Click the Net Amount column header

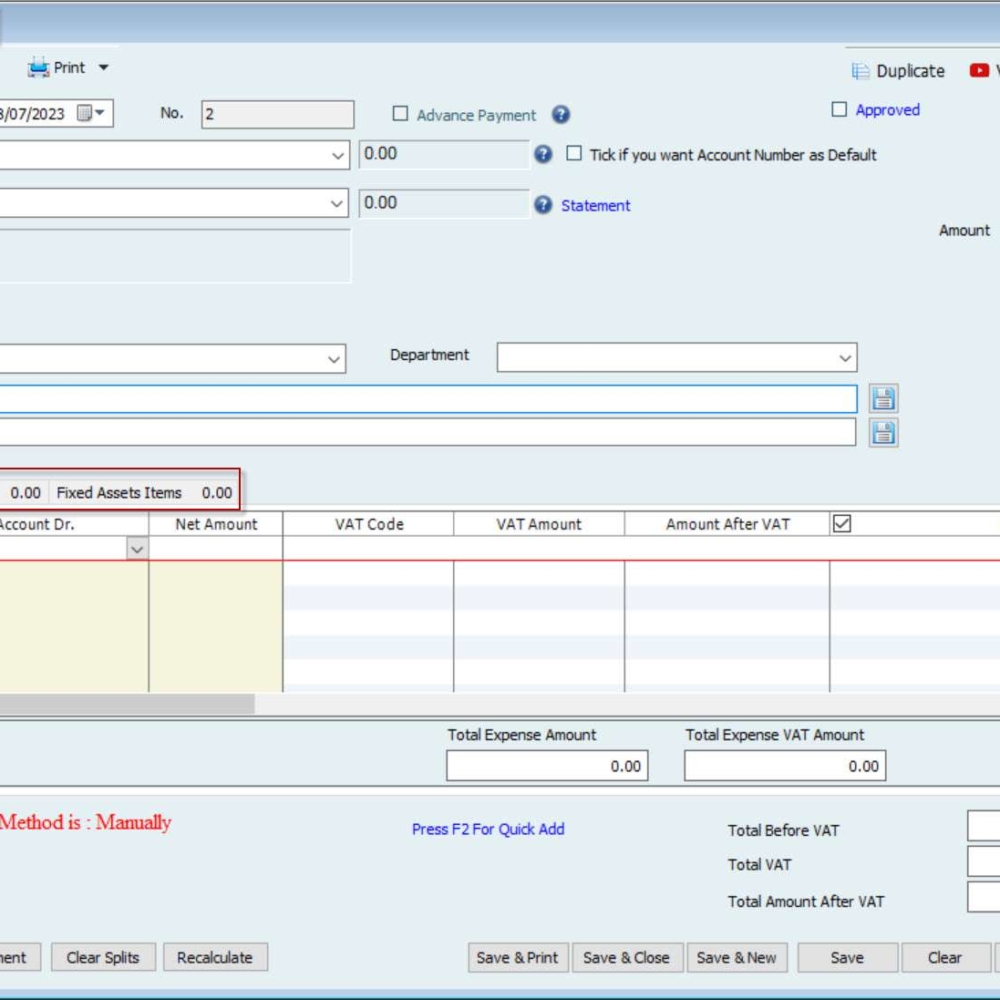(x=216, y=524)
